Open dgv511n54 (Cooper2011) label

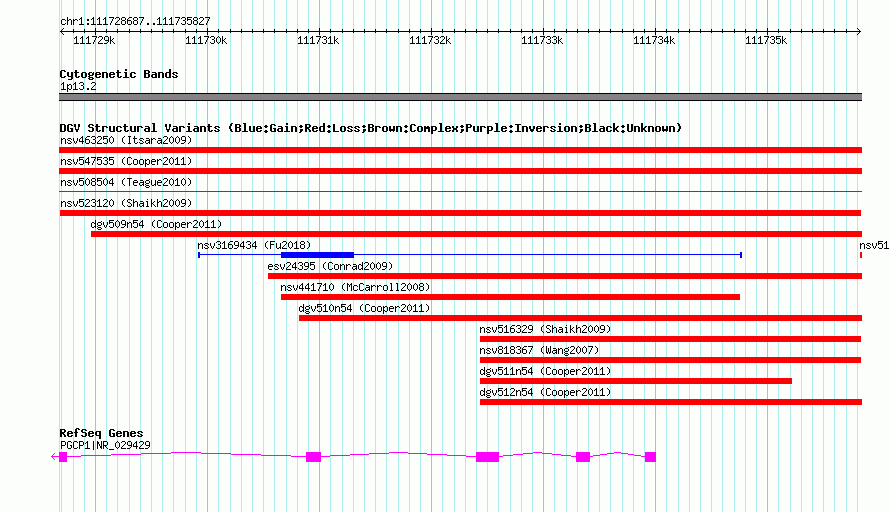[545, 371]
